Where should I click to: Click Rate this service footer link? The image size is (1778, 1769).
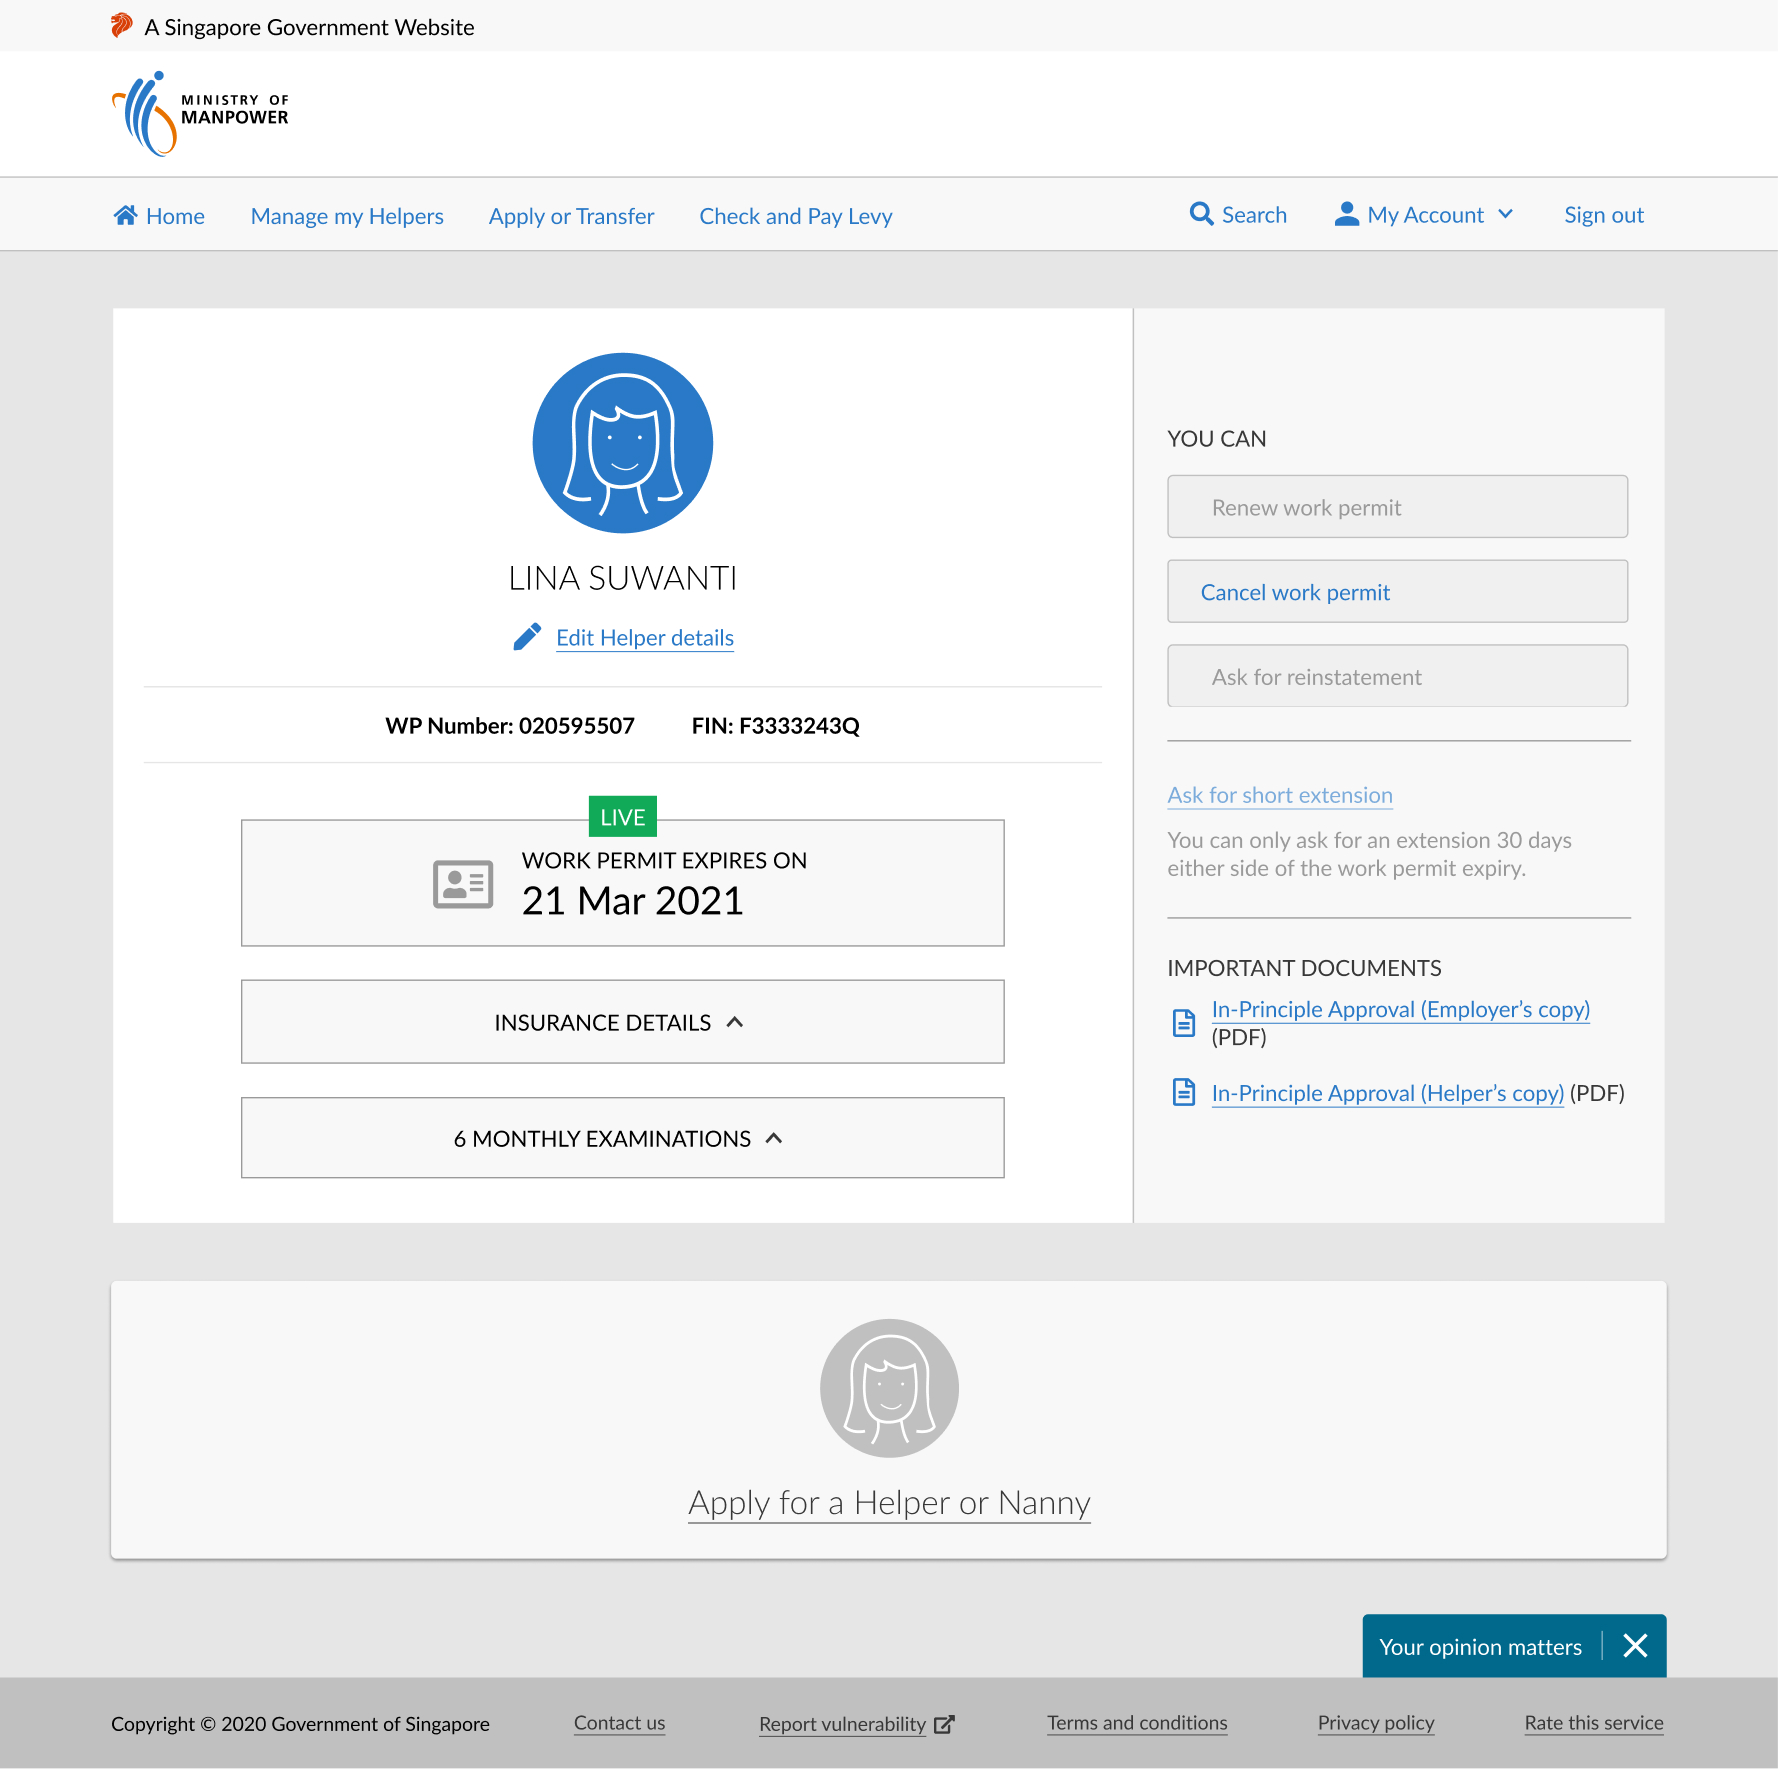pyautogui.click(x=1593, y=1723)
